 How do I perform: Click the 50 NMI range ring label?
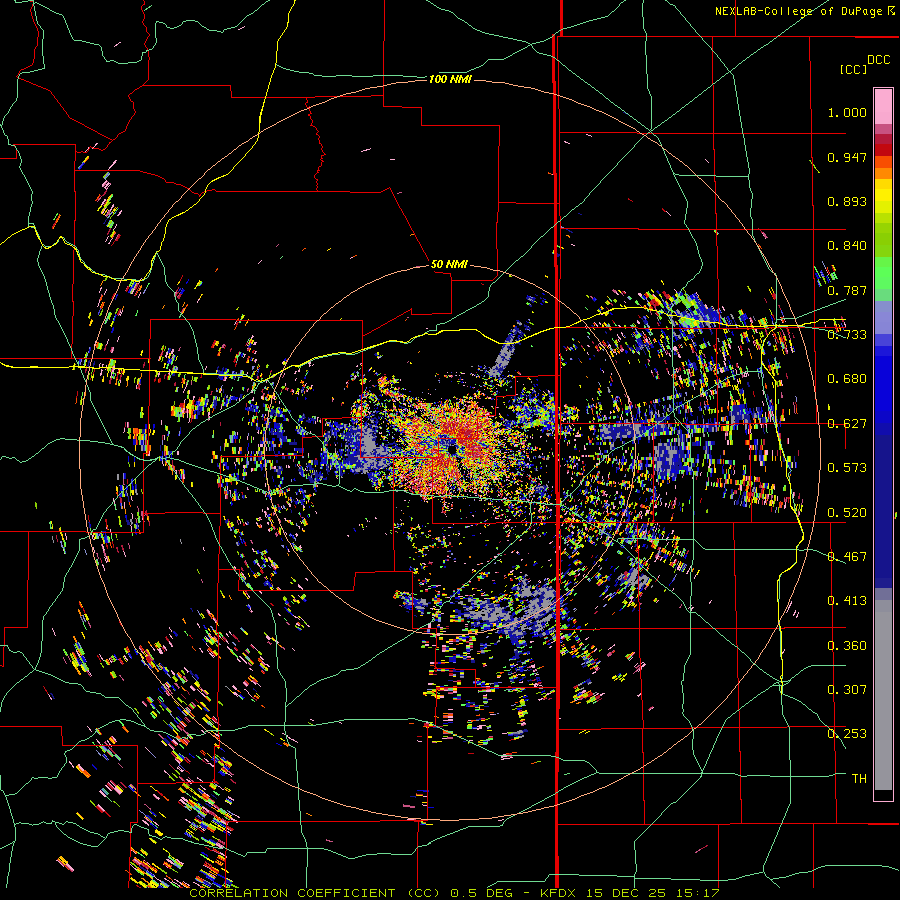pyautogui.click(x=449, y=264)
